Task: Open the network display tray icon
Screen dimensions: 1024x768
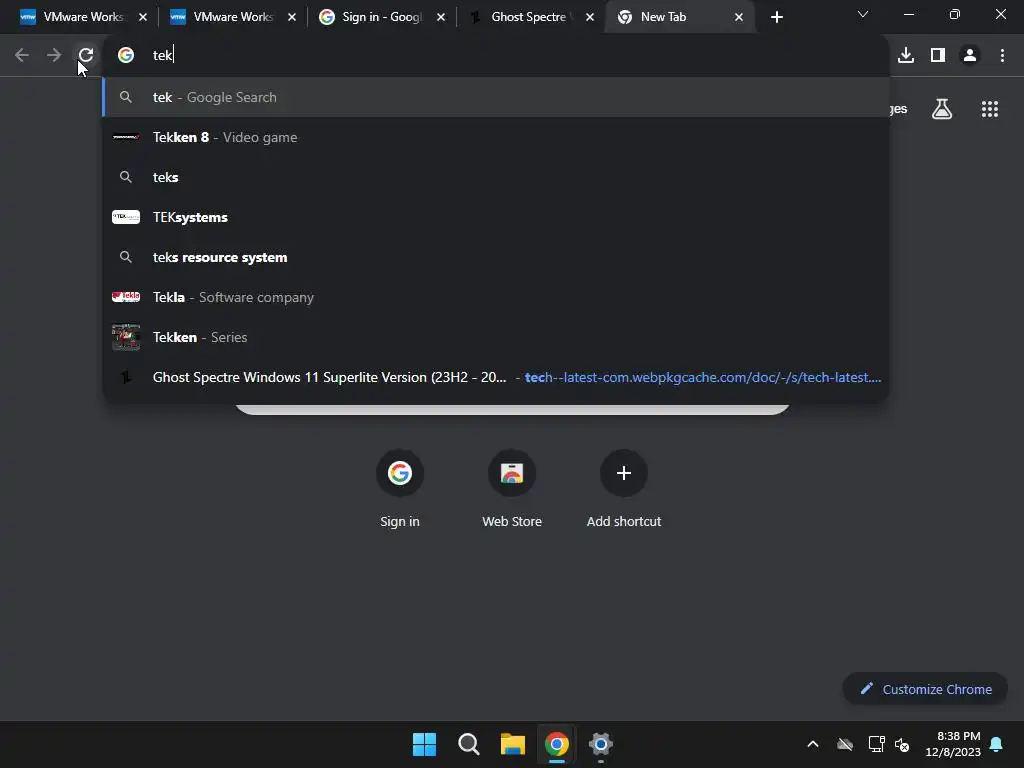Action: pyautogui.click(x=876, y=744)
